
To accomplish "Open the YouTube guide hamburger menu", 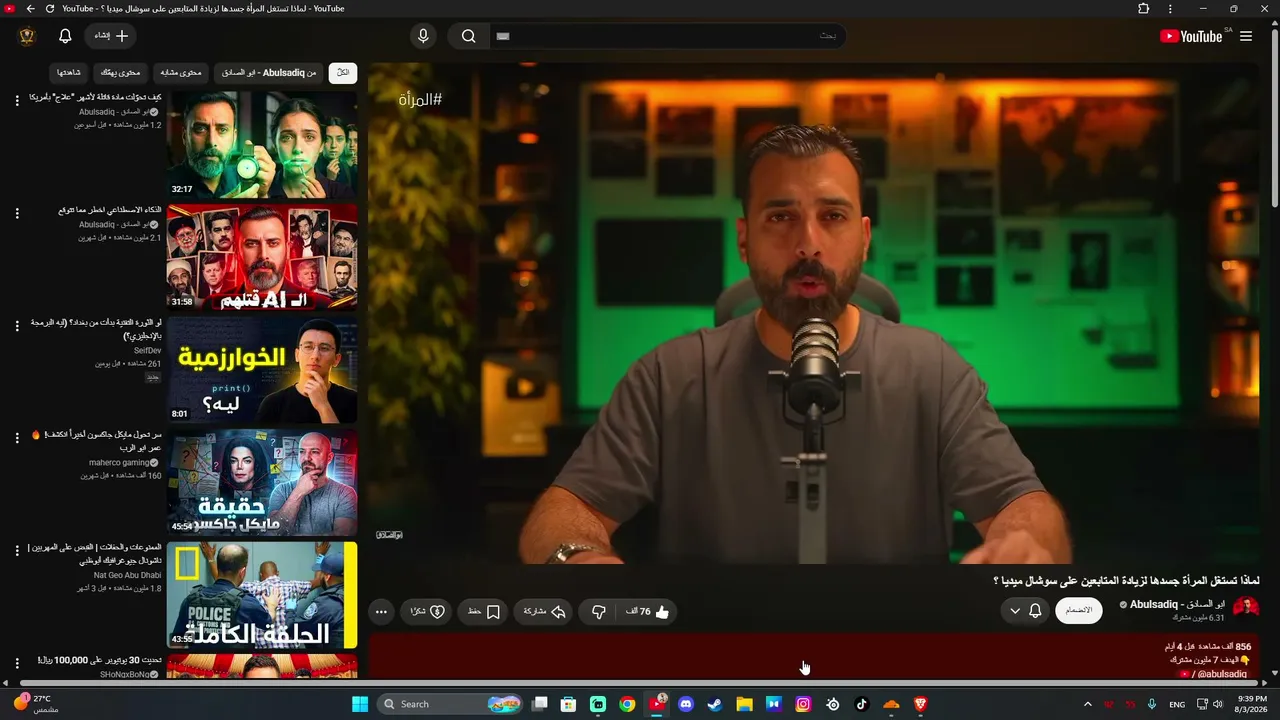I will point(1246,36).
